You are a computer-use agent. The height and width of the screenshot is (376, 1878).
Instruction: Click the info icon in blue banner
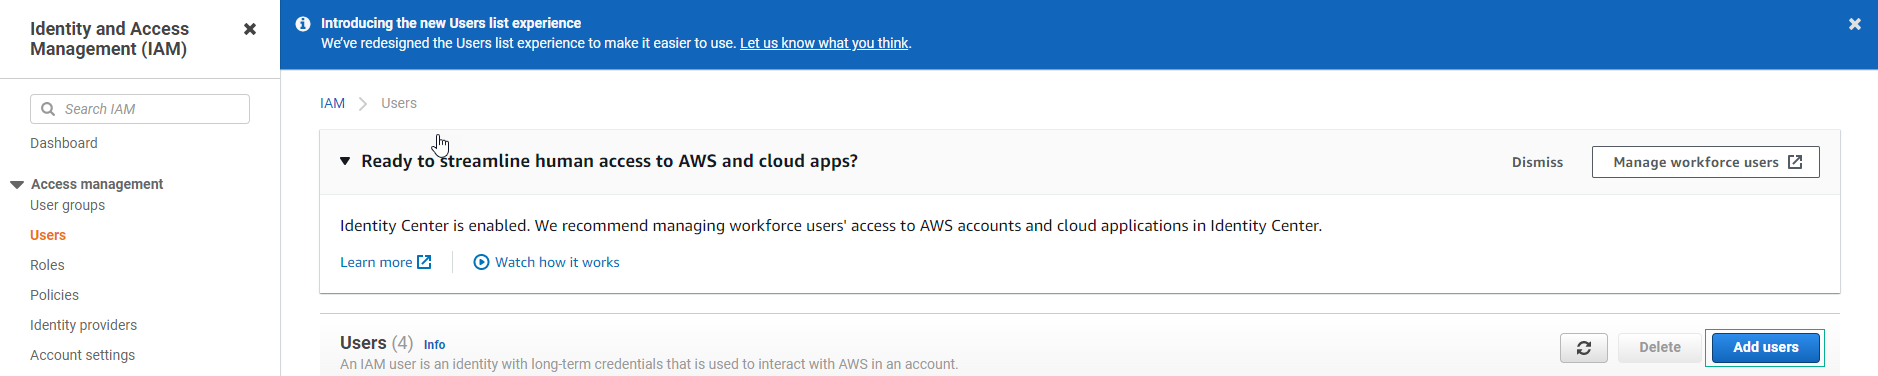coord(303,23)
